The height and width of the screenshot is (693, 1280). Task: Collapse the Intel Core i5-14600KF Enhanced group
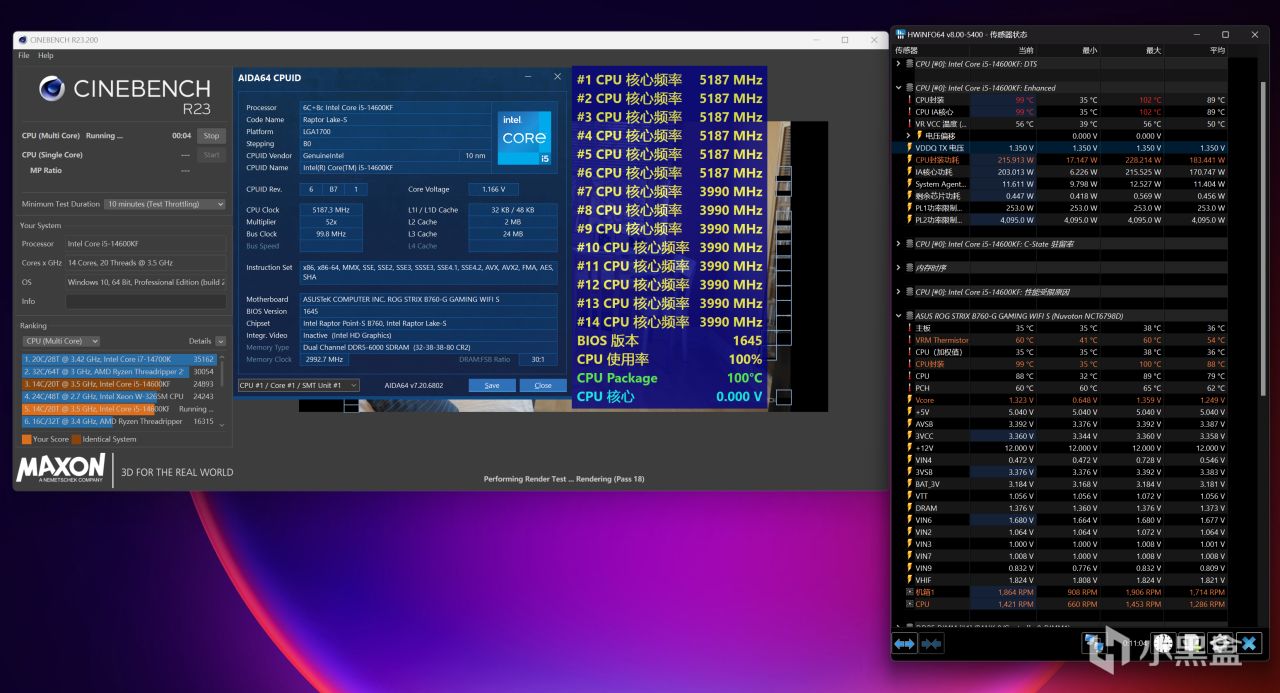pyautogui.click(x=897, y=88)
